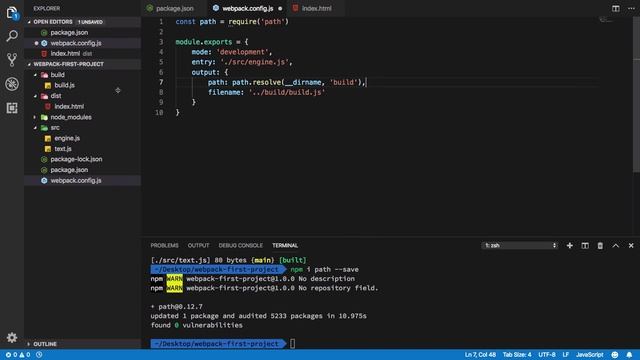Screen dimensions: 640x360
Task: Split the editor with the split icon
Action: tap(616, 8)
